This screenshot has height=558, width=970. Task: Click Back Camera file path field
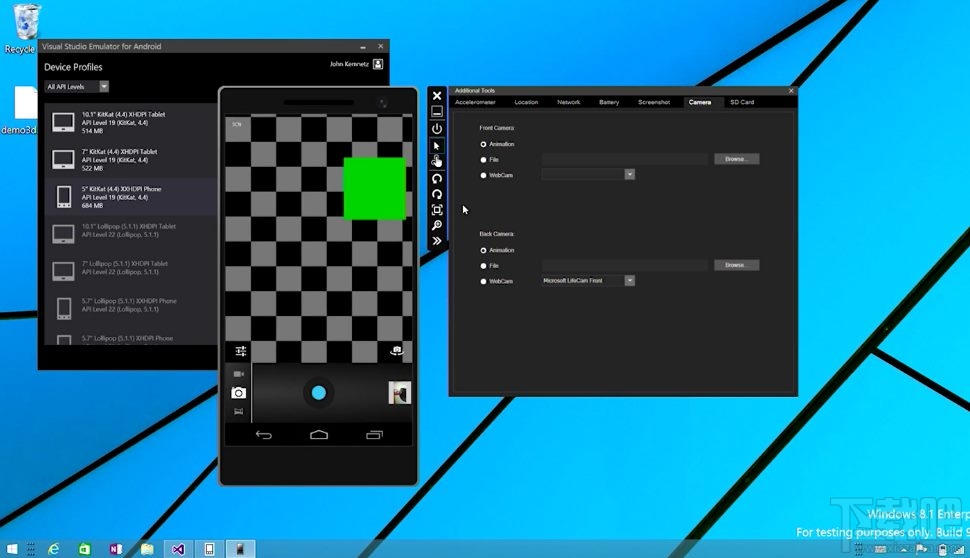[x=625, y=265]
